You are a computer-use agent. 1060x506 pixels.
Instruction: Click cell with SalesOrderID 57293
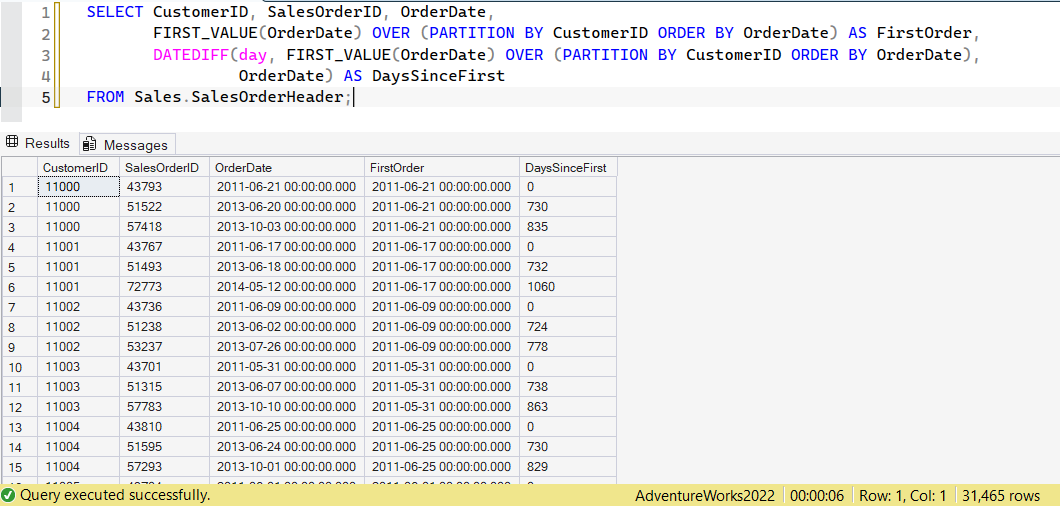(x=164, y=467)
